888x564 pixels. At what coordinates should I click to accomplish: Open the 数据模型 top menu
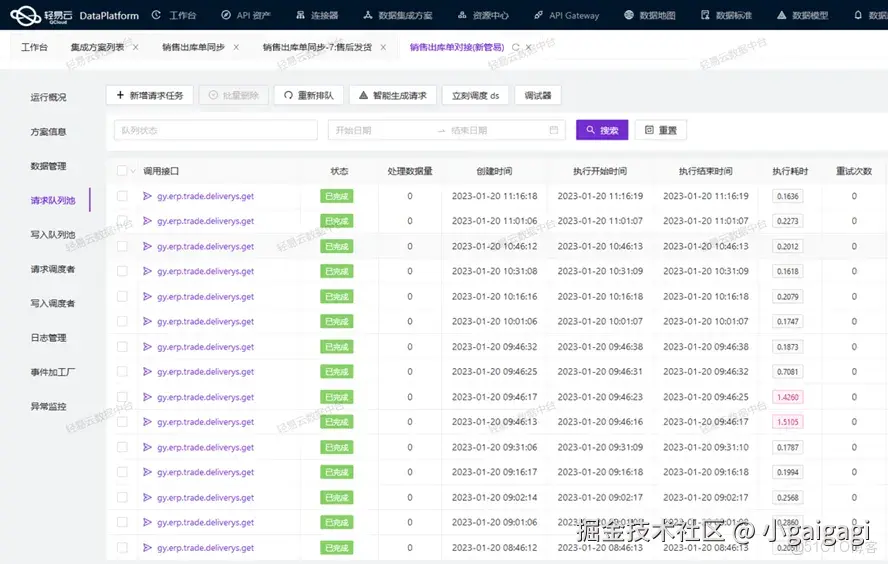[802, 15]
